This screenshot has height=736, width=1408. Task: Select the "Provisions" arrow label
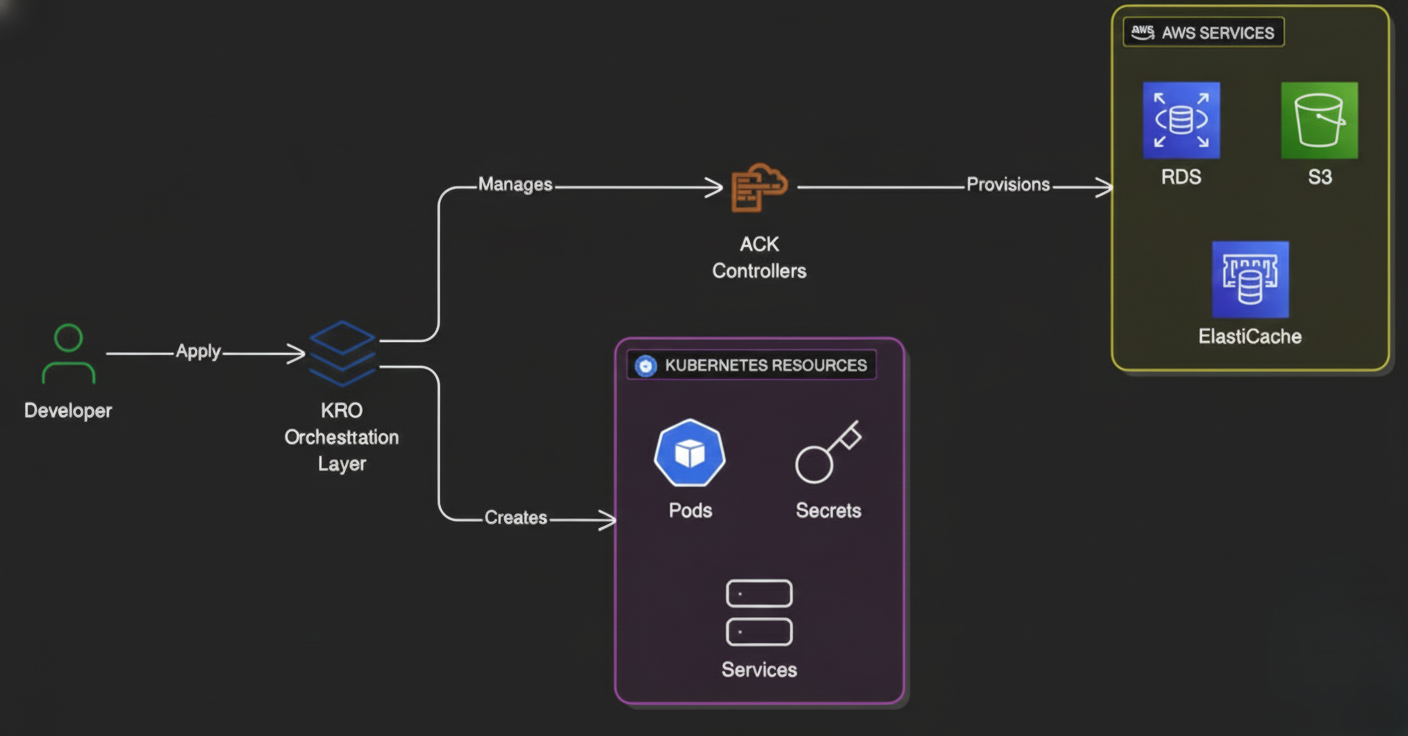[x=1007, y=185]
